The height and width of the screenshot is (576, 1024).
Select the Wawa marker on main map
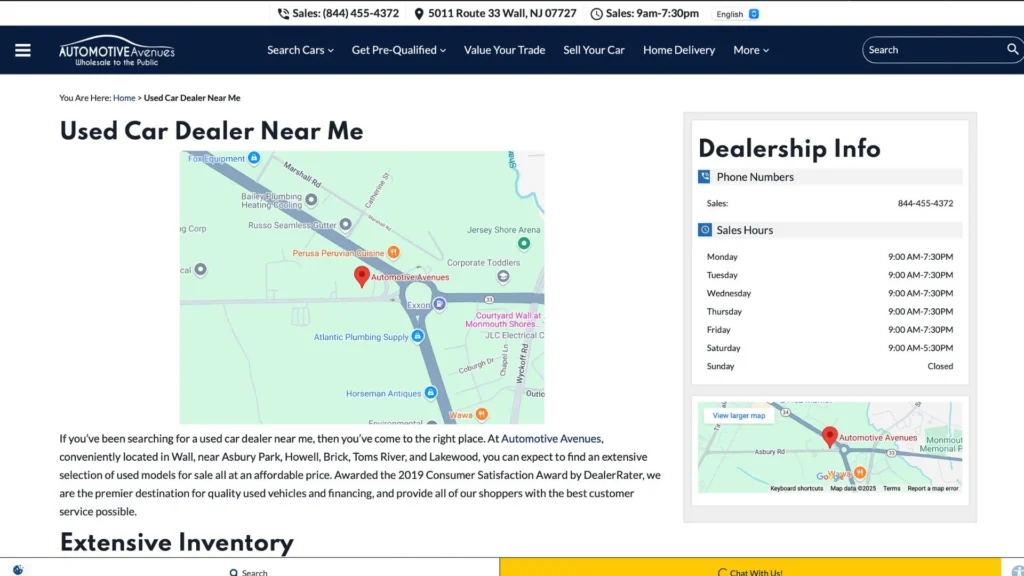pyautogui.click(x=481, y=414)
